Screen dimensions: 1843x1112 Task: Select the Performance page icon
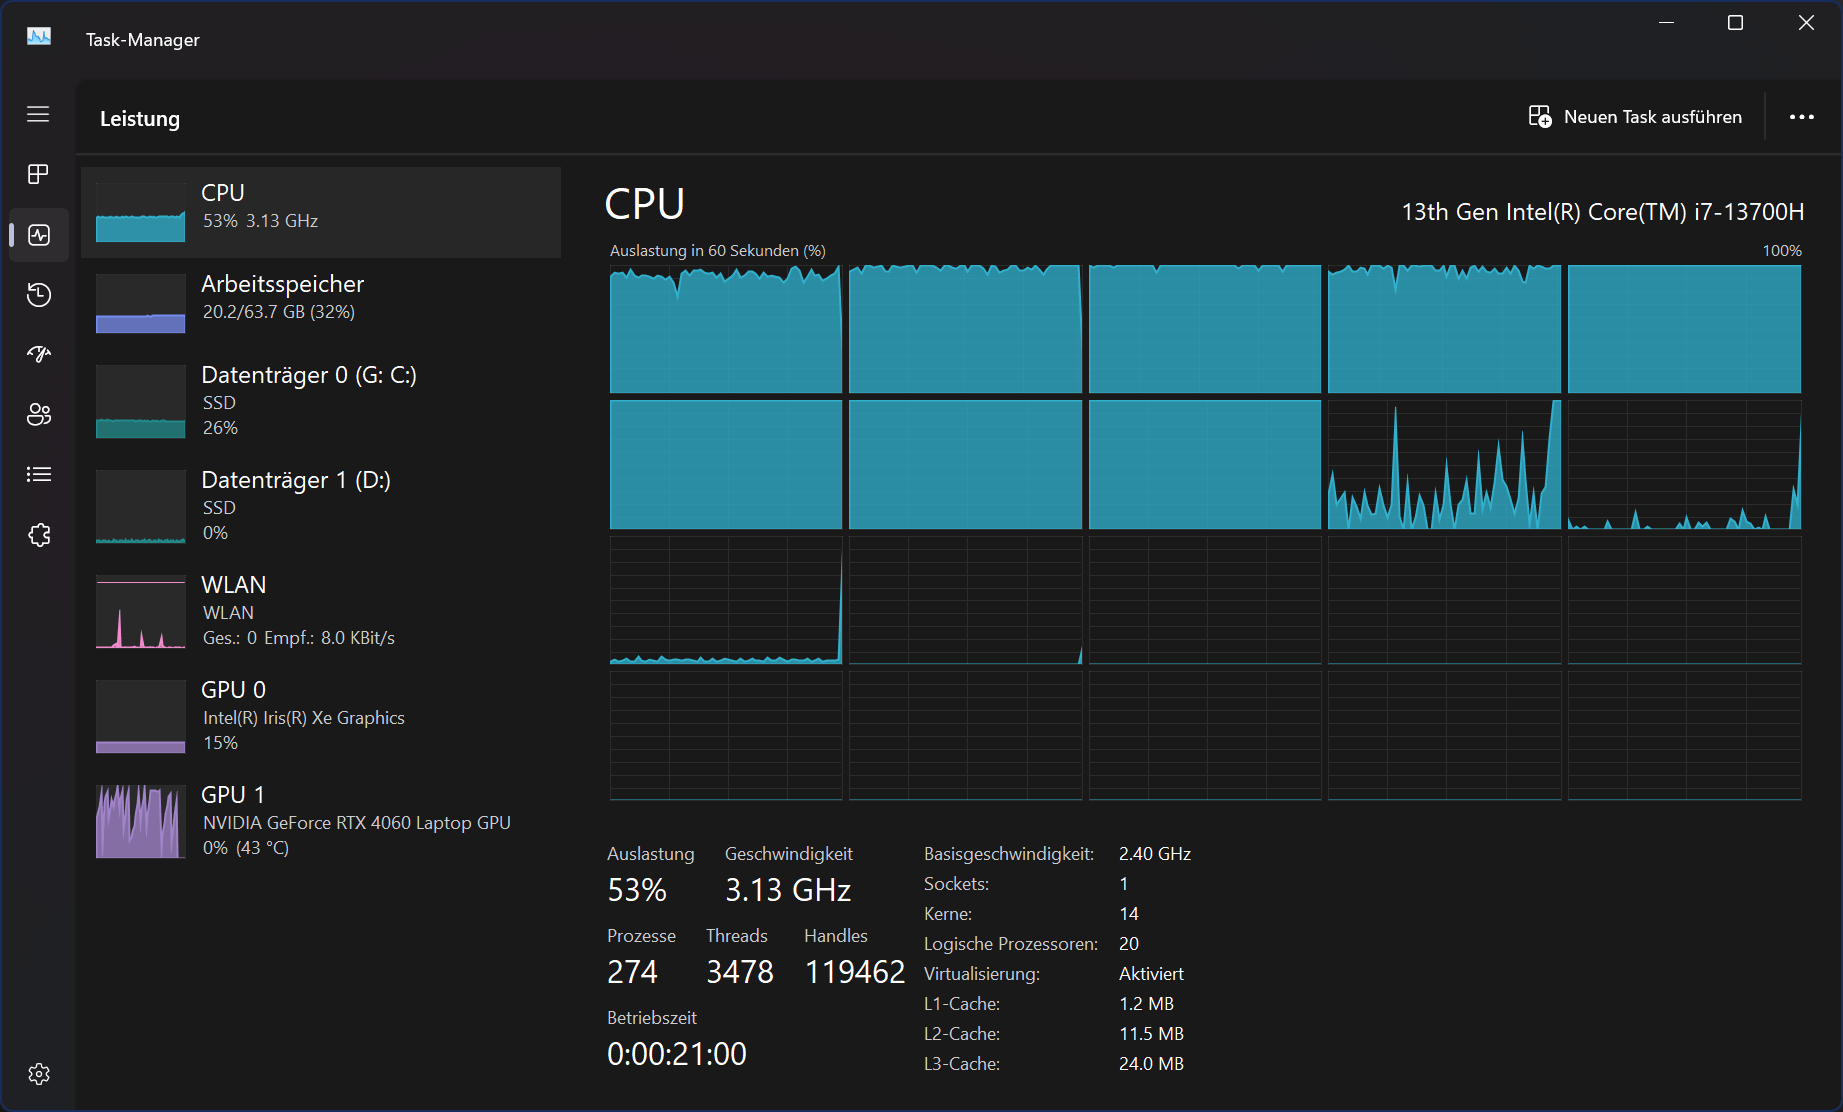(38, 235)
